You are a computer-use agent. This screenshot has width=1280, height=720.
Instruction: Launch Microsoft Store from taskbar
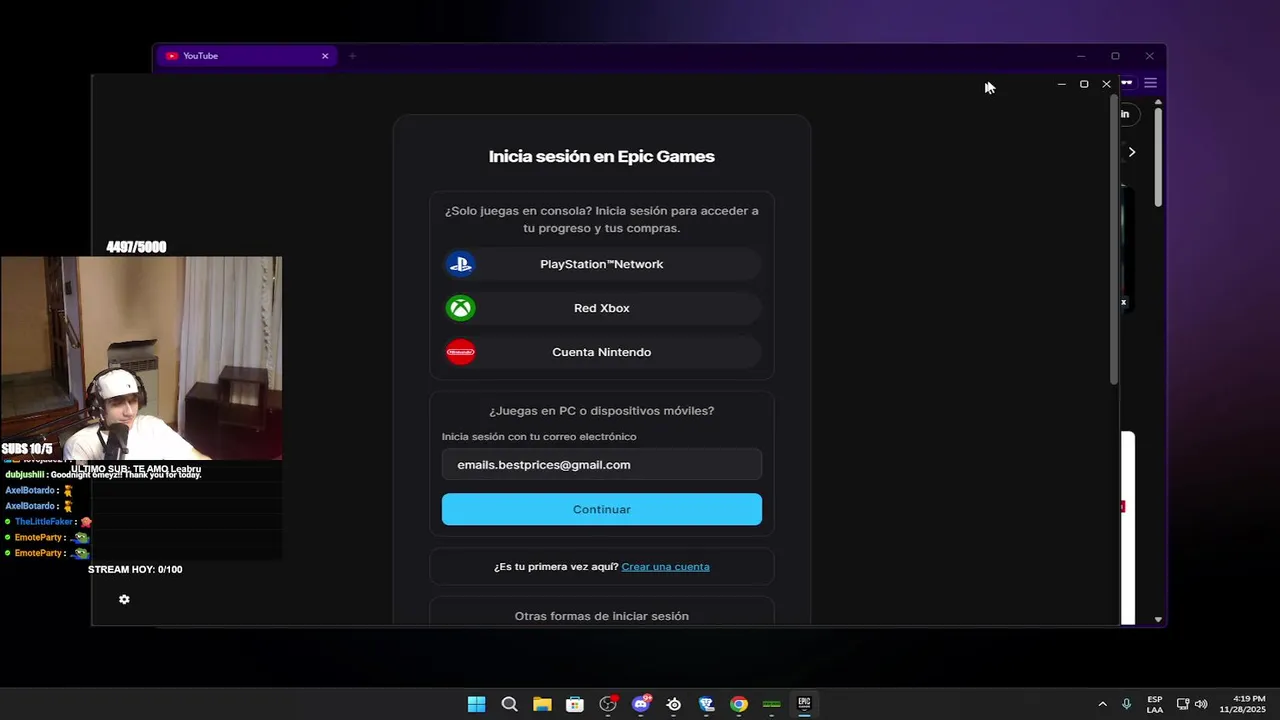click(x=575, y=704)
